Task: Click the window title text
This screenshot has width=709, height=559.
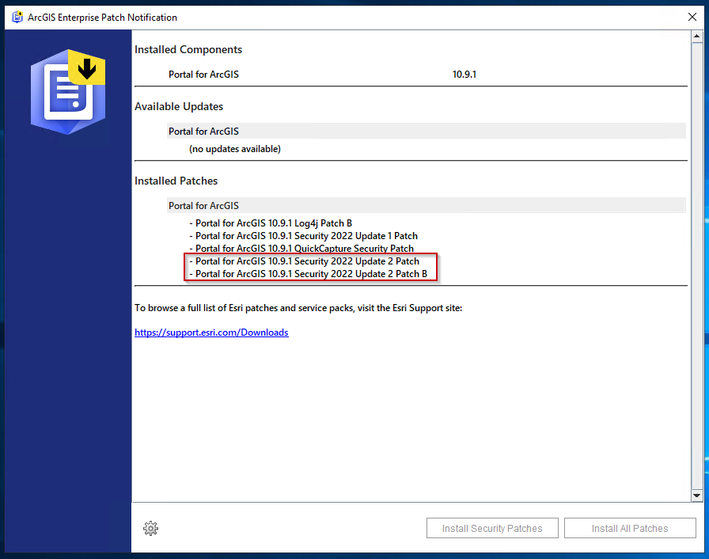Action: pyautogui.click(x=102, y=17)
